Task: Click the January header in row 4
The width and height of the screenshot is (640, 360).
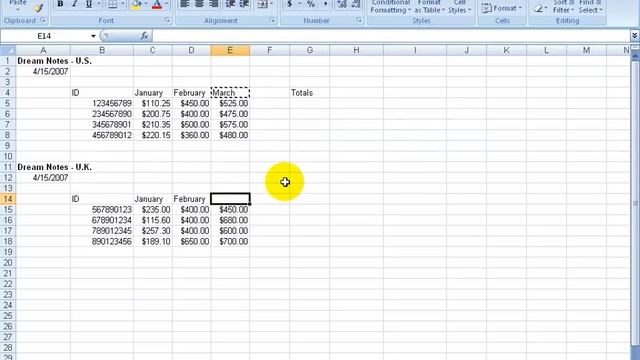Action: 153,93
